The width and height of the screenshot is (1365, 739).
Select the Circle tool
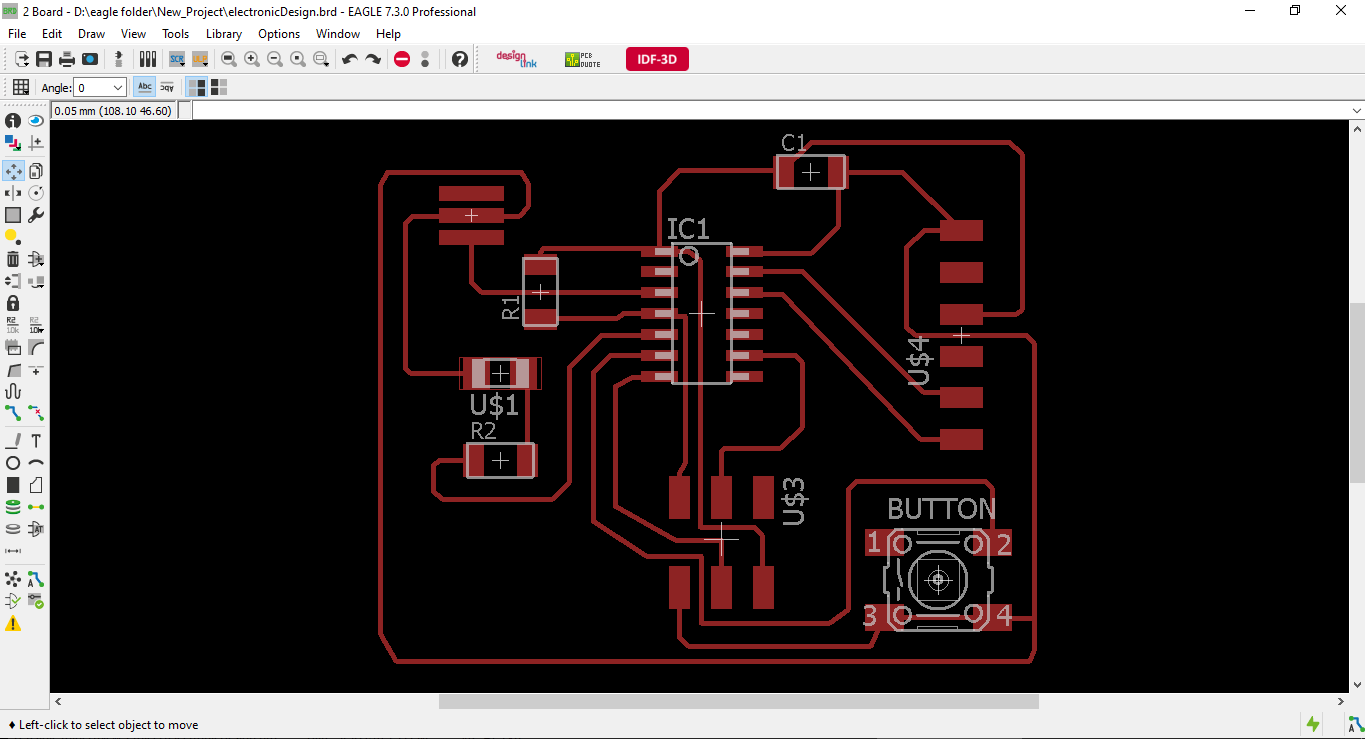point(13,463)
